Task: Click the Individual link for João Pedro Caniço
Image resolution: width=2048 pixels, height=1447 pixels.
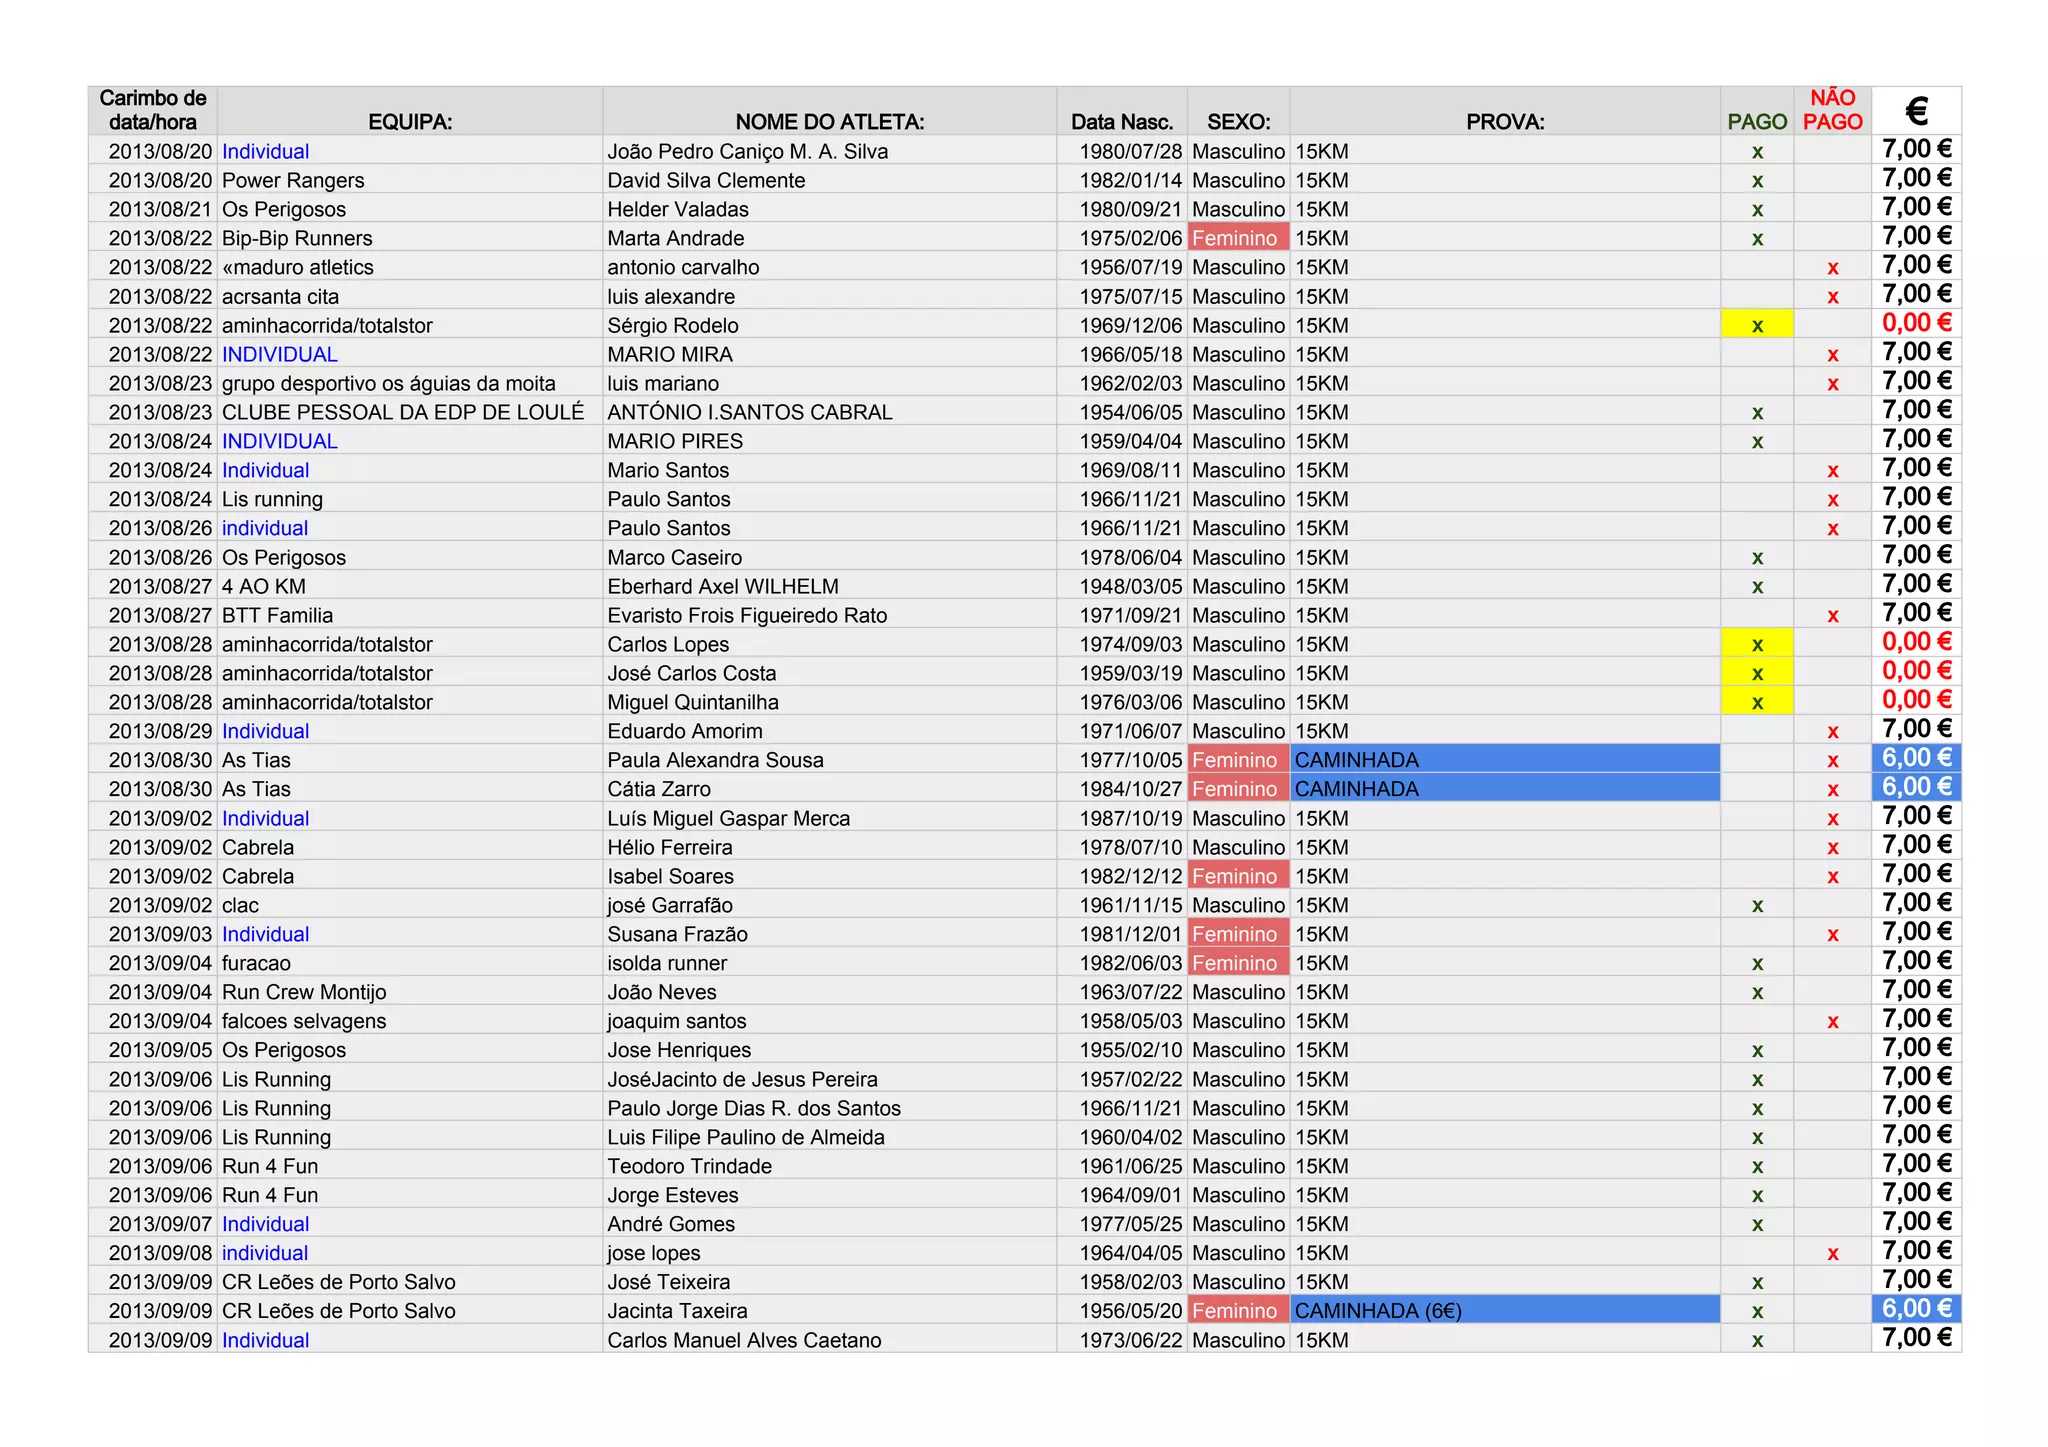Action: click(x=265, y=151)
